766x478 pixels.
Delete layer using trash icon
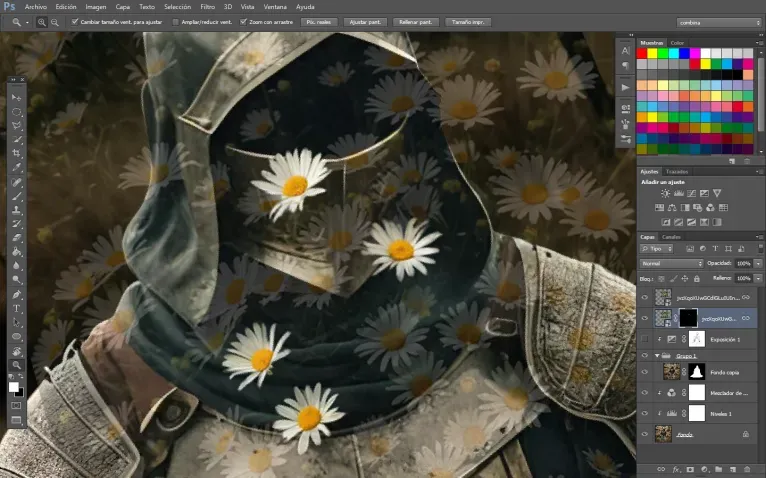pos(747,470)
